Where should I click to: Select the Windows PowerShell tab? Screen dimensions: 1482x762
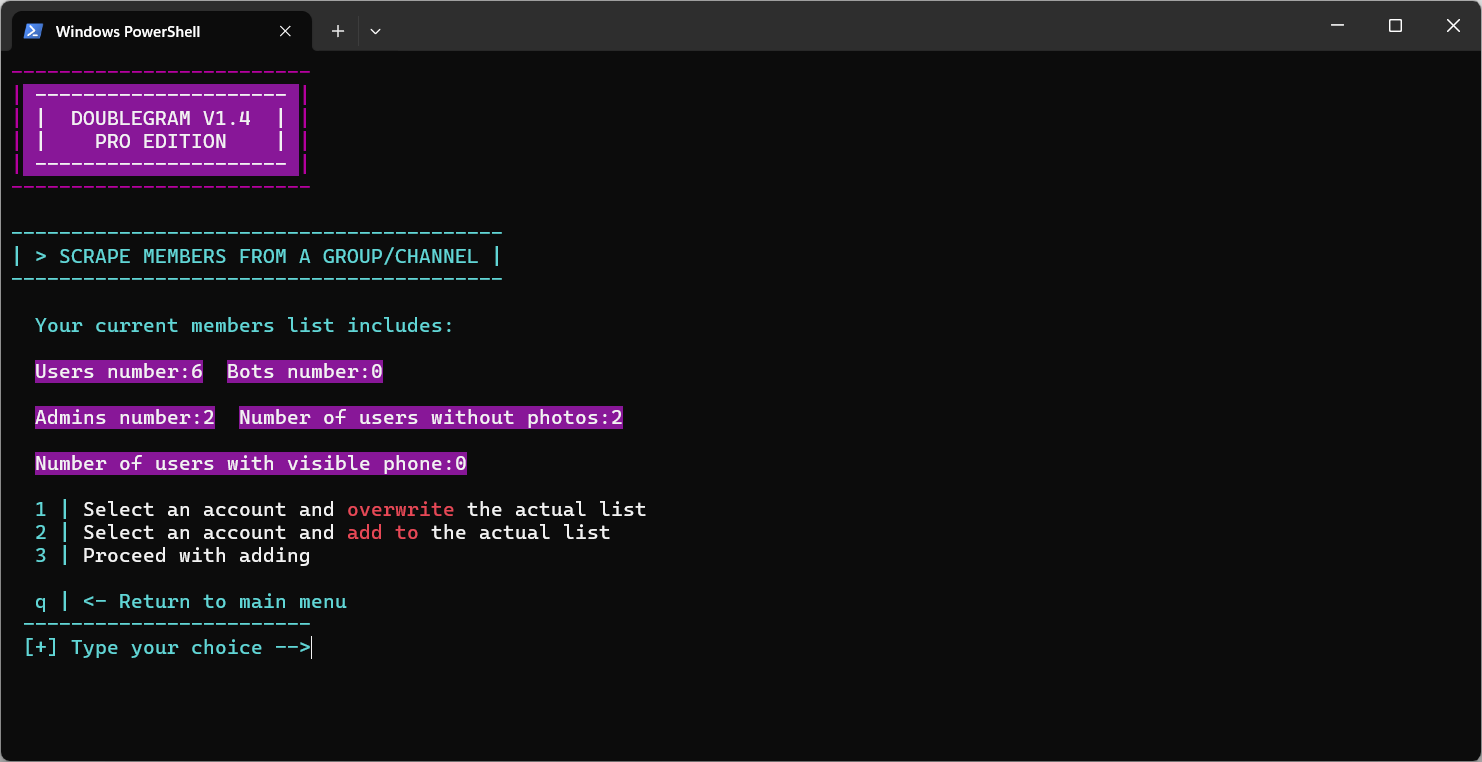coord(128,31)
